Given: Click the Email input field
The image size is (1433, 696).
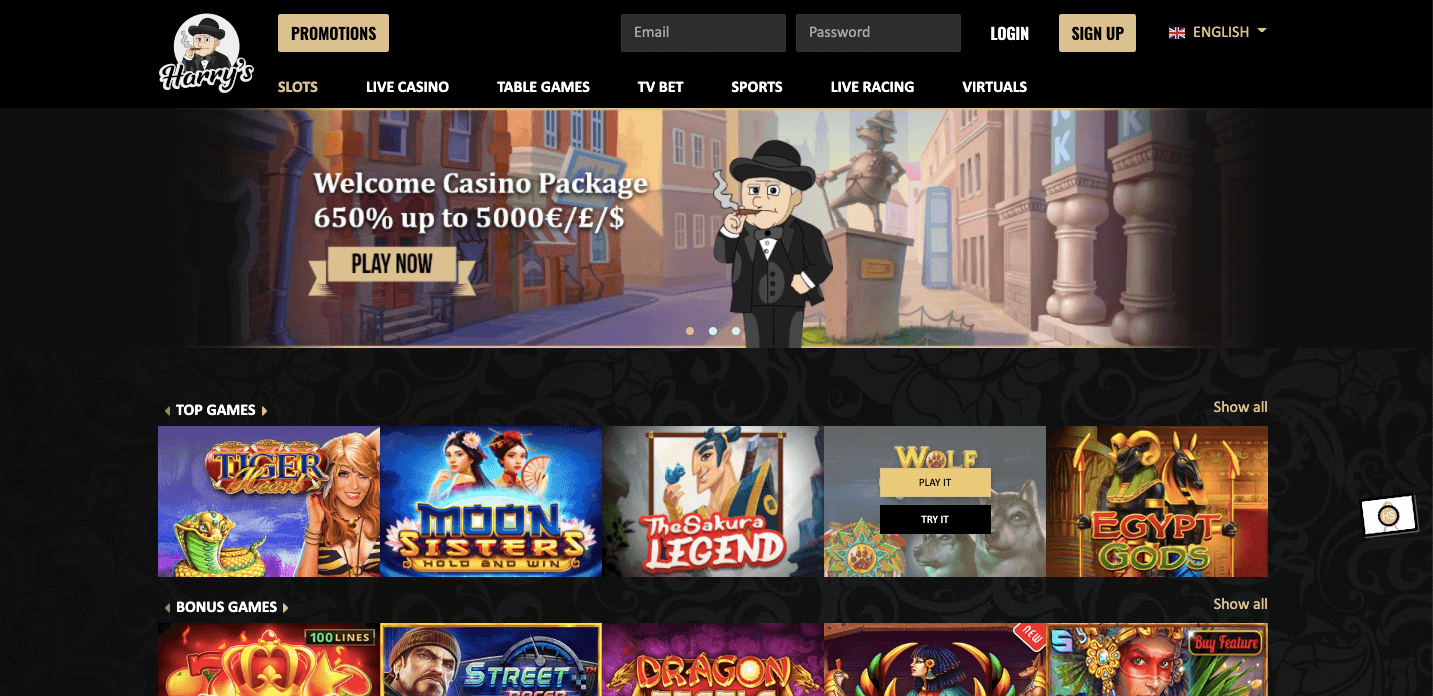Looking at the screenshot, I should (703, 33).
